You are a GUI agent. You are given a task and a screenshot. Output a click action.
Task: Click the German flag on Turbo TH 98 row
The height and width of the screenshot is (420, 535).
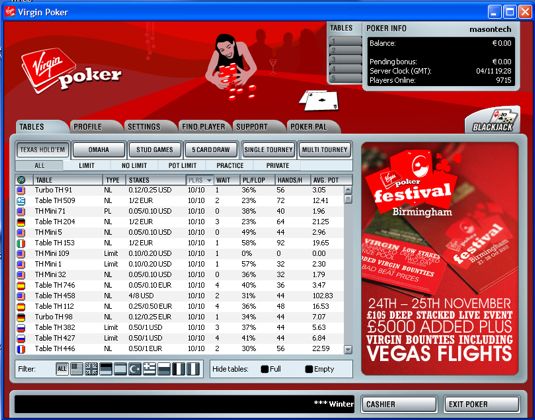click(x=21, y=317)
